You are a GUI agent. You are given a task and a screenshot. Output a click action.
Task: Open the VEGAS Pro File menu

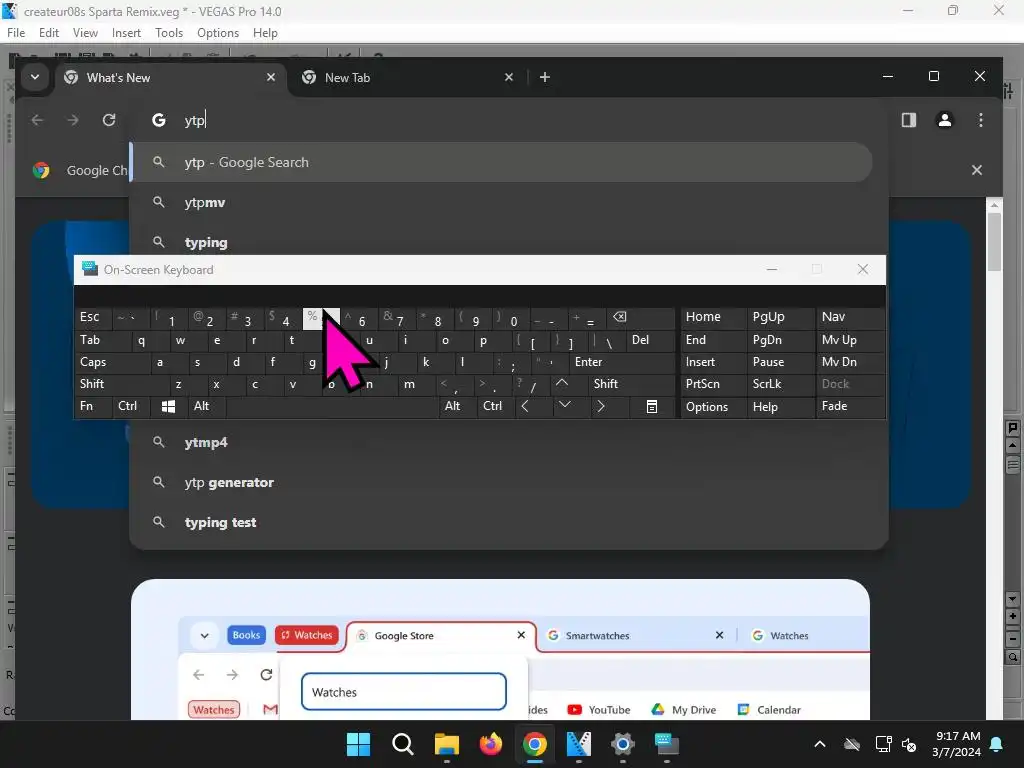point(16,33)
